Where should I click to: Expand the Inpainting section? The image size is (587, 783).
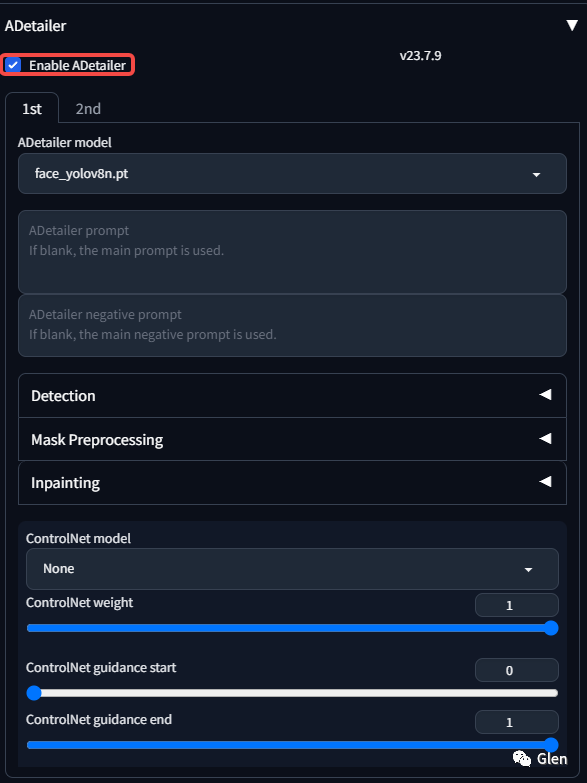click(292, 482)
